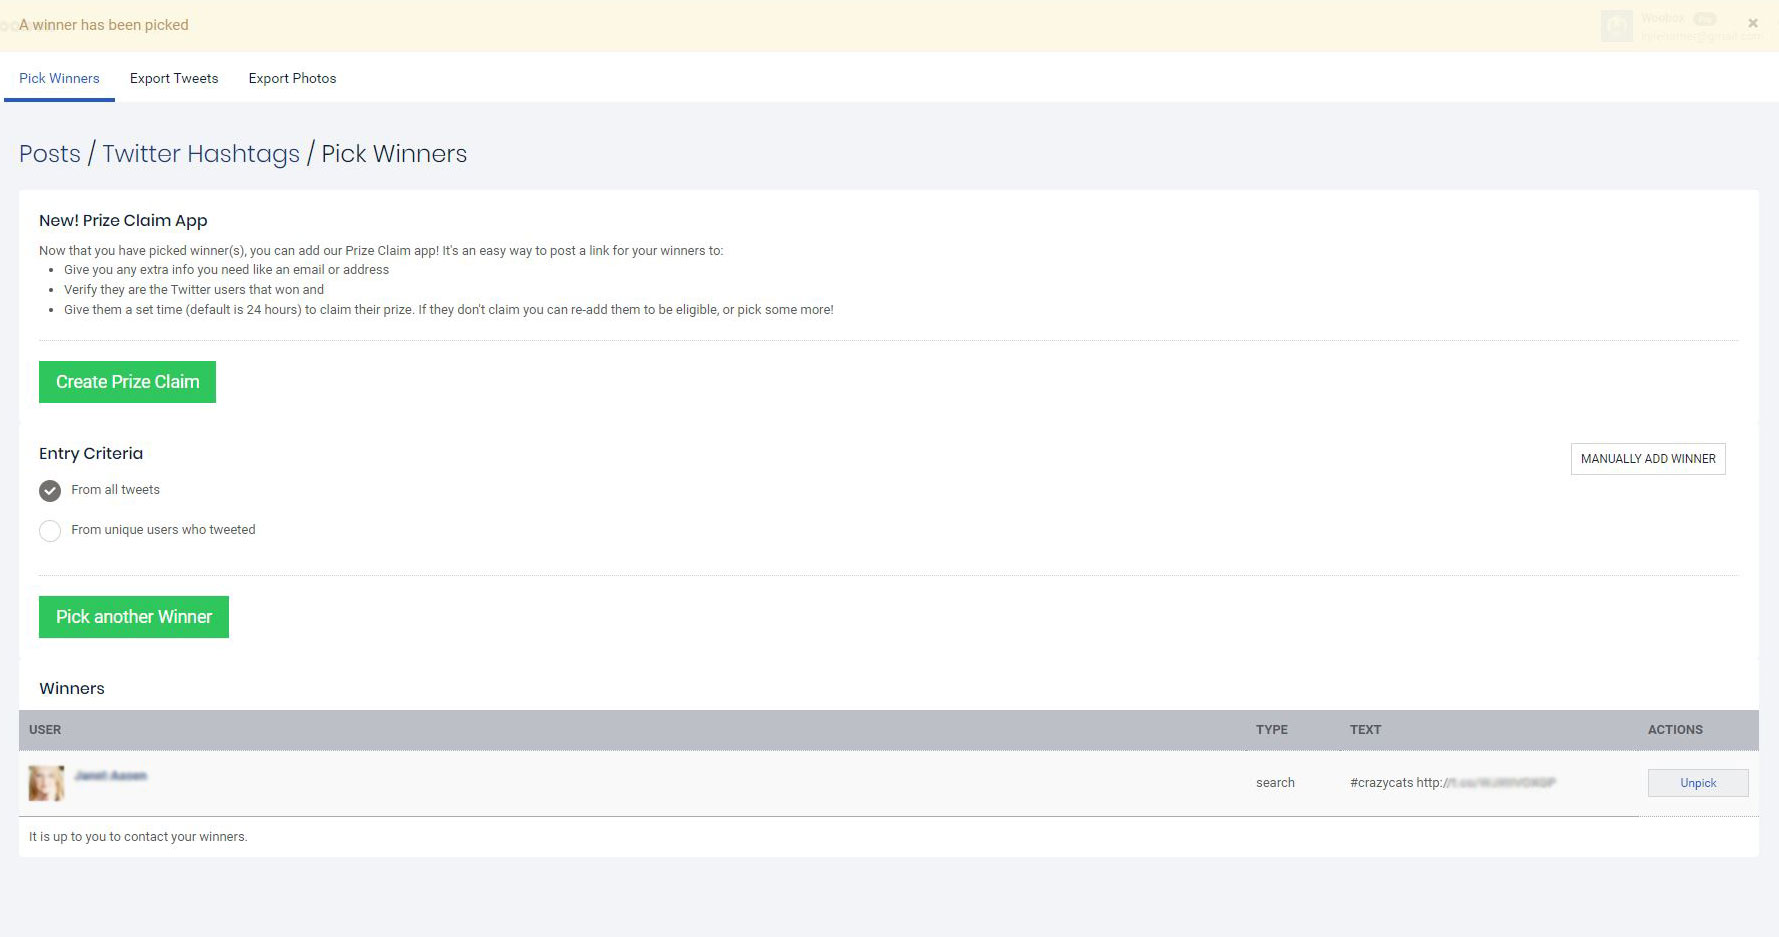Viewport: 1779px width, 937px height.
Task: Click the TEXT column header
Action: pyautogui.click(x=1365, y=730)
